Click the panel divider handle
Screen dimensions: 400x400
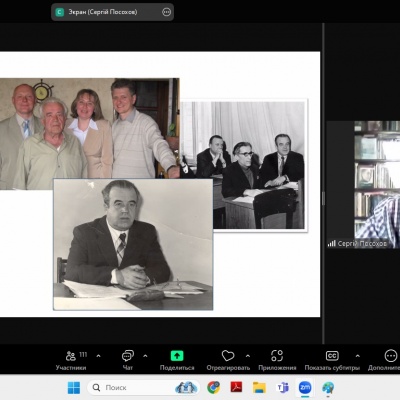point(323,199)
